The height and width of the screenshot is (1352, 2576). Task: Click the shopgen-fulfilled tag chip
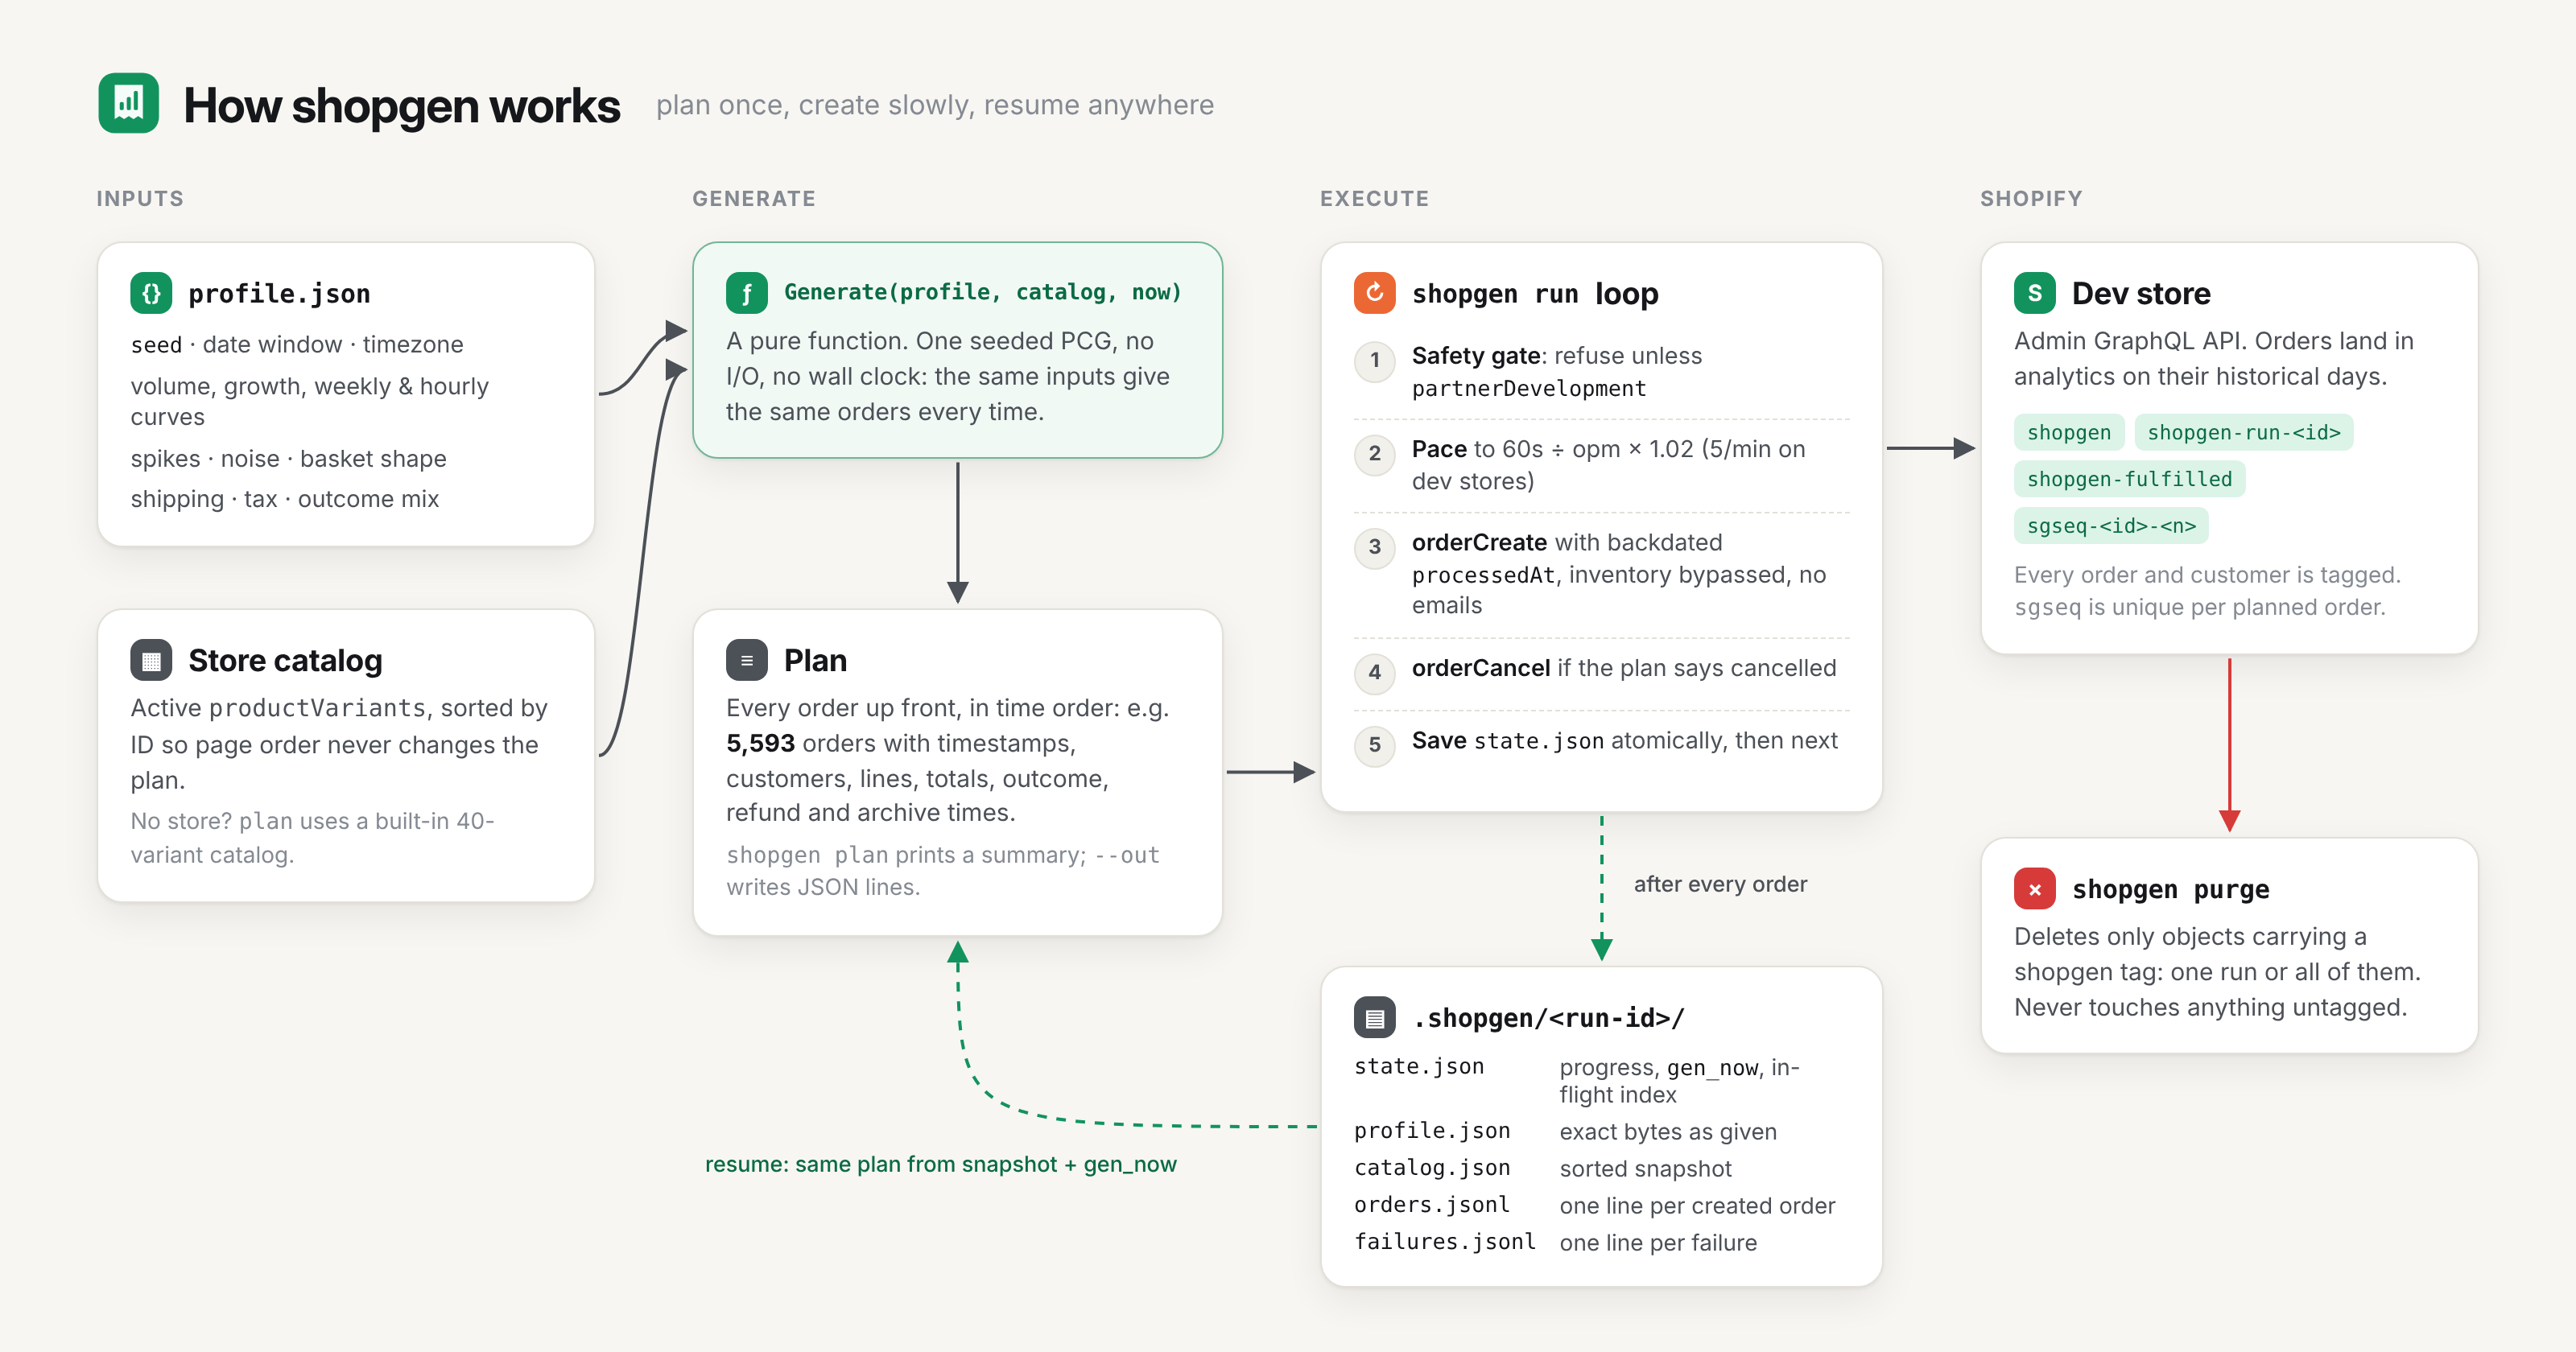click(2129, 479)
